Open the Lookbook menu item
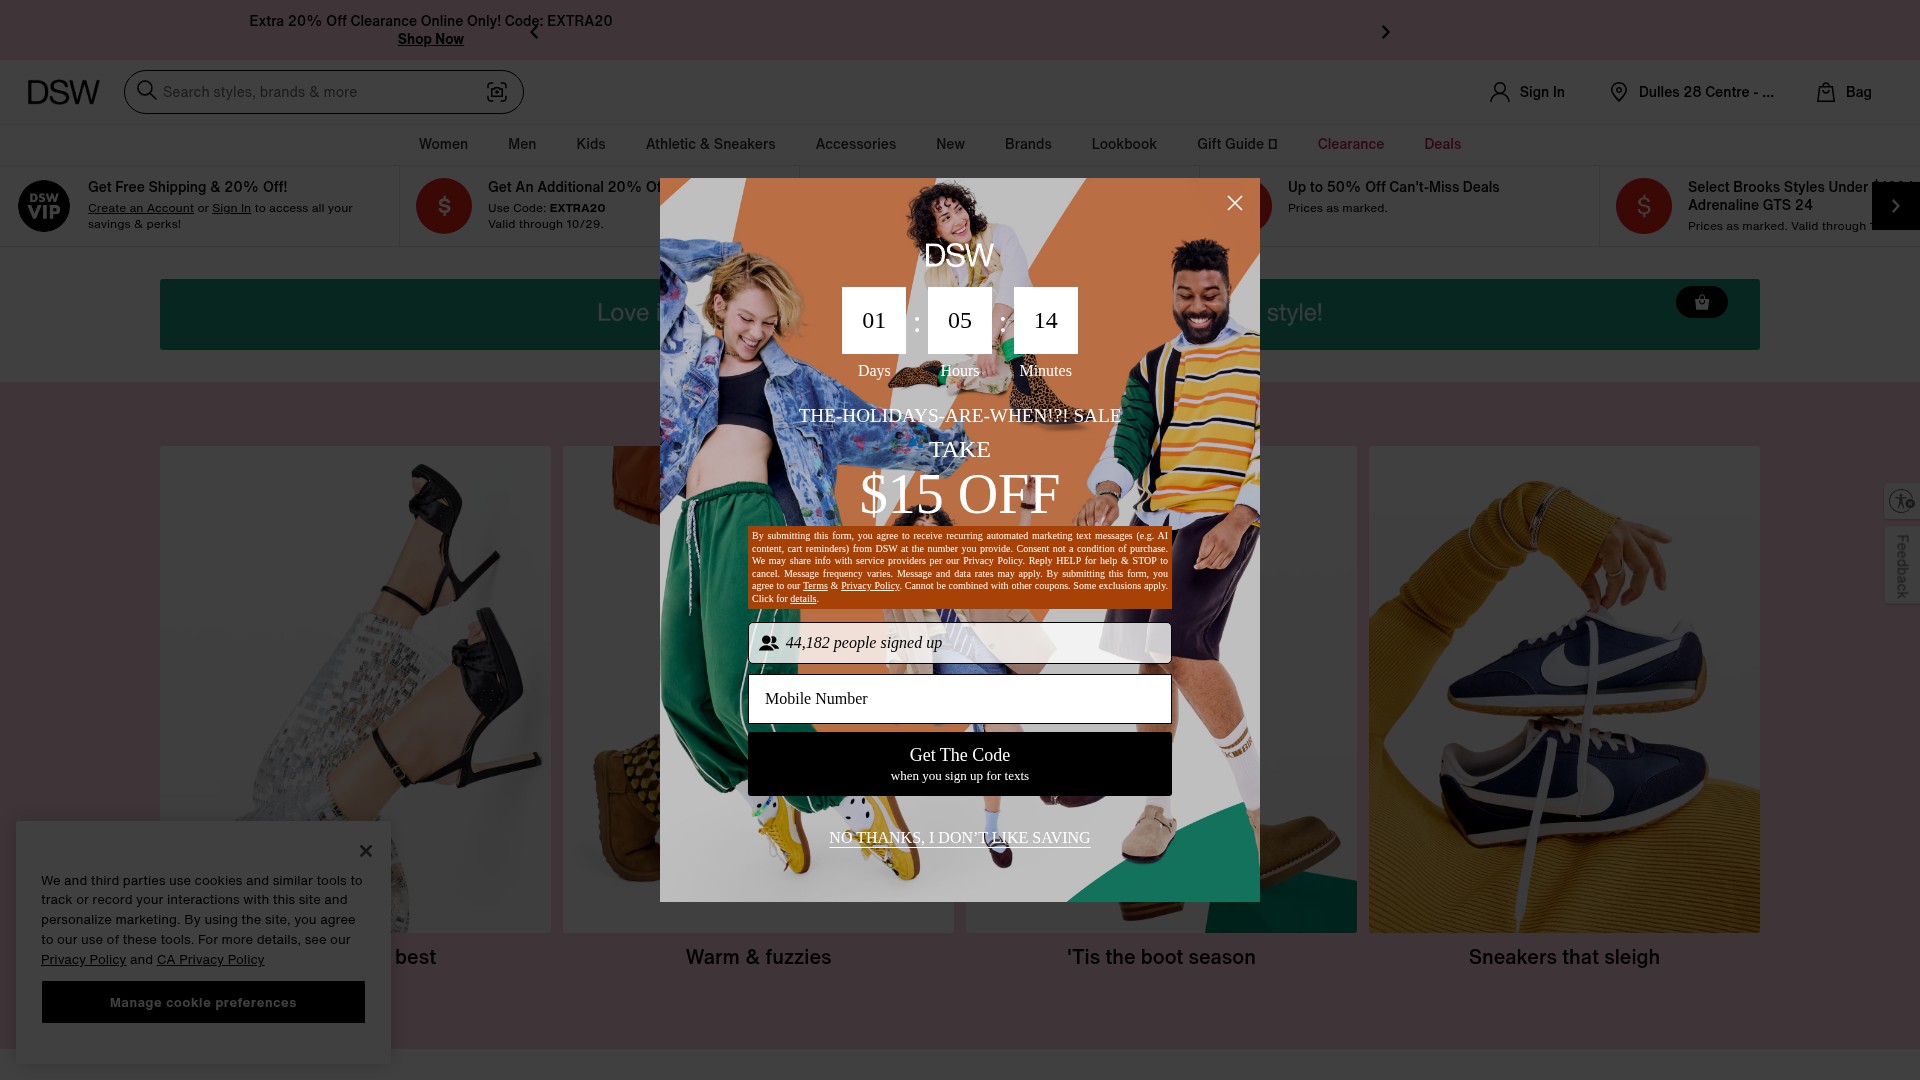 coord(1124,144)
